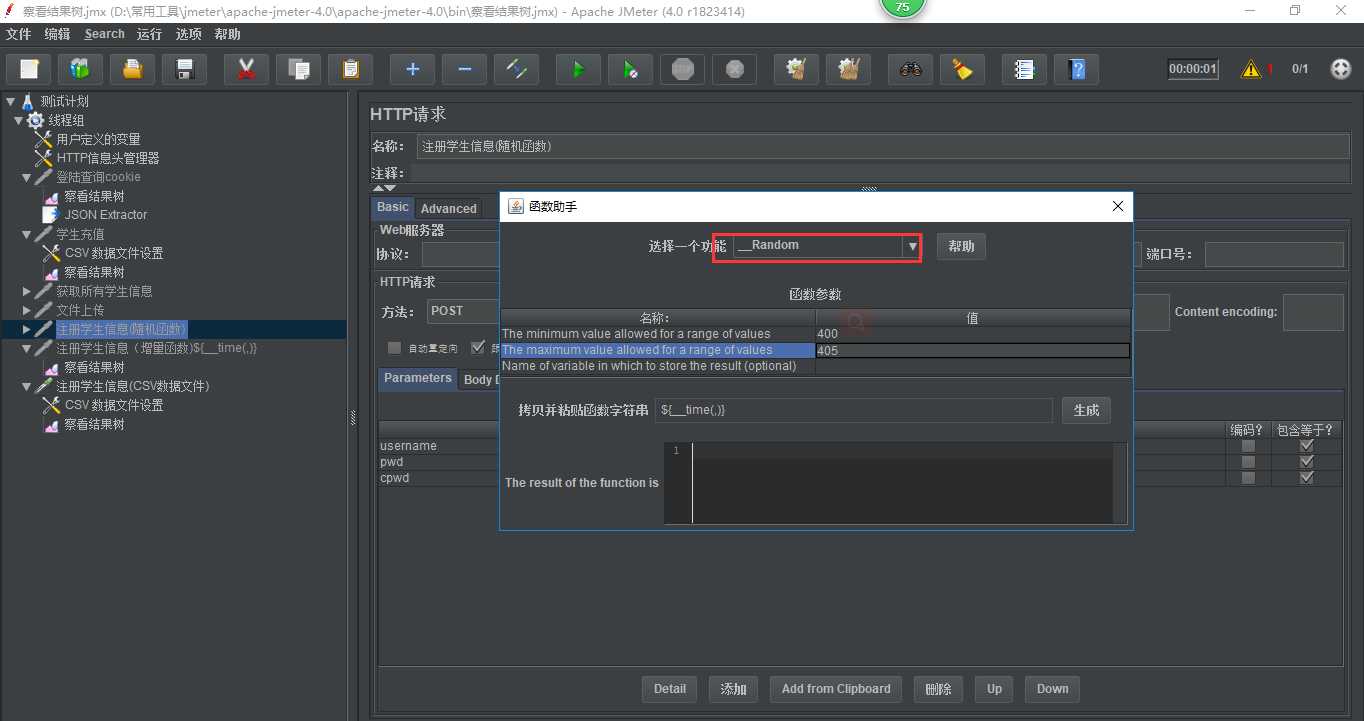1364x721 pixels.
Task: Click the 名称 name input field
Action: [x=883, y=146]
